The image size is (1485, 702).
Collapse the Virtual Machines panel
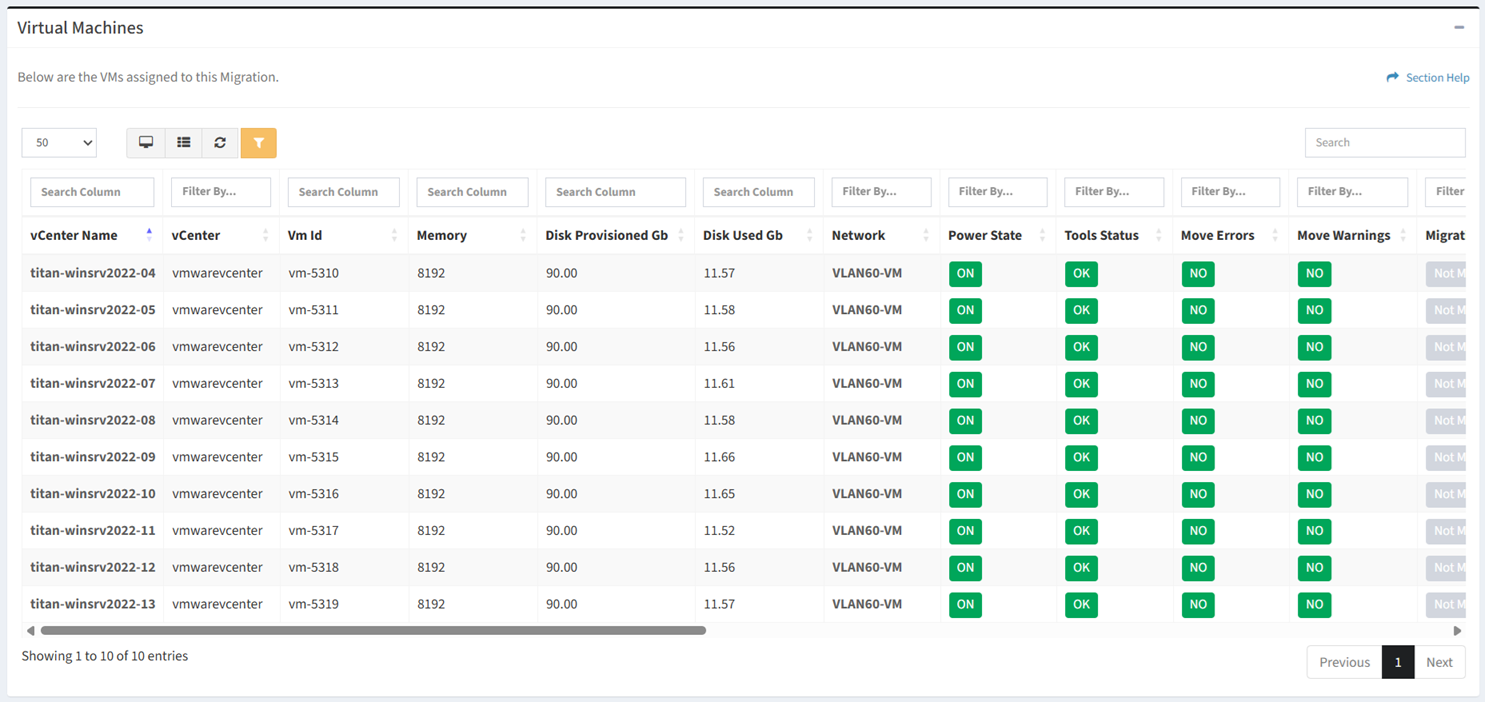tap(1459, 27)
